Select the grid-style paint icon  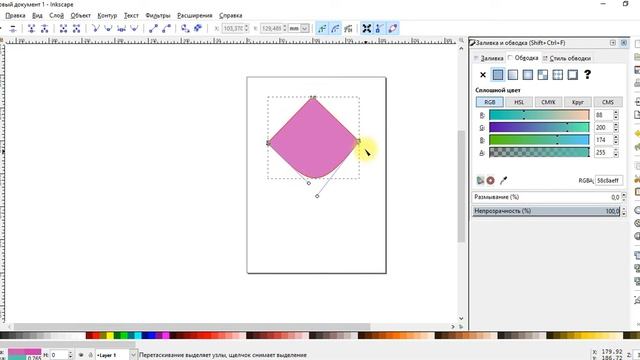[x=558, y=75]
